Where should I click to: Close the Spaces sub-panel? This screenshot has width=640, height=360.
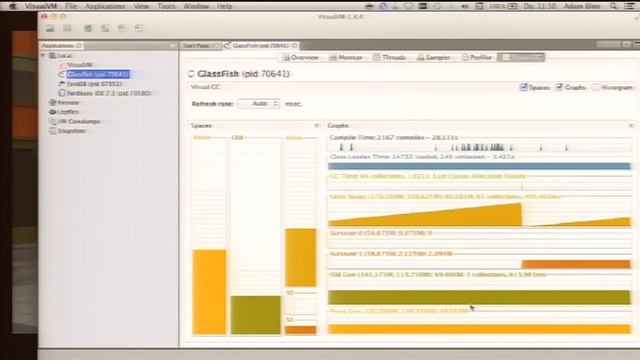316,126
